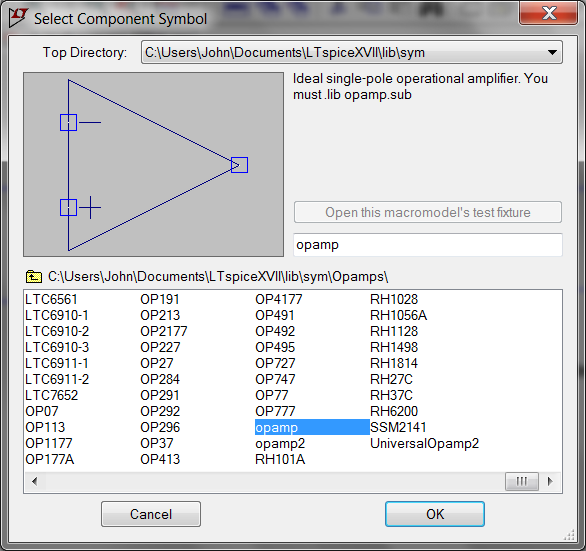586x551 pixels.
Task: Select LTC7652 component
Action: pyautogui.click(x=52, y=395)
